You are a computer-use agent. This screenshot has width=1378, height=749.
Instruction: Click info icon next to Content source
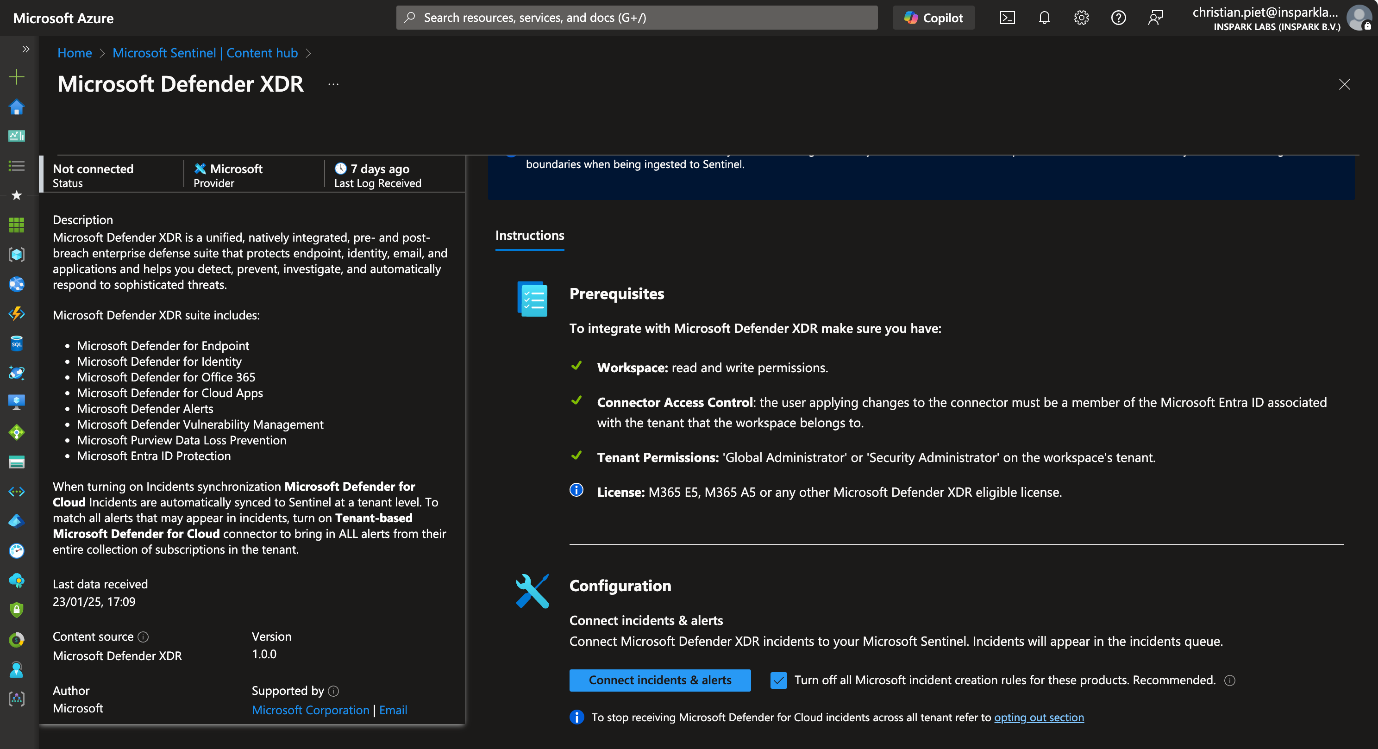pos(143,637)
